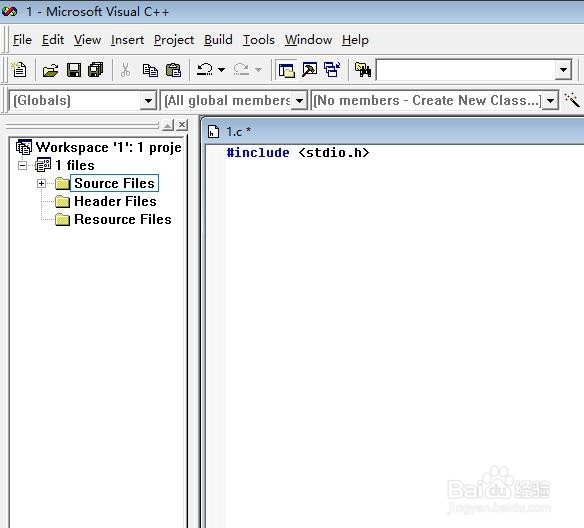Click the Open file toolbar icon
Screen dimensions: 584x528
point(50,70)
